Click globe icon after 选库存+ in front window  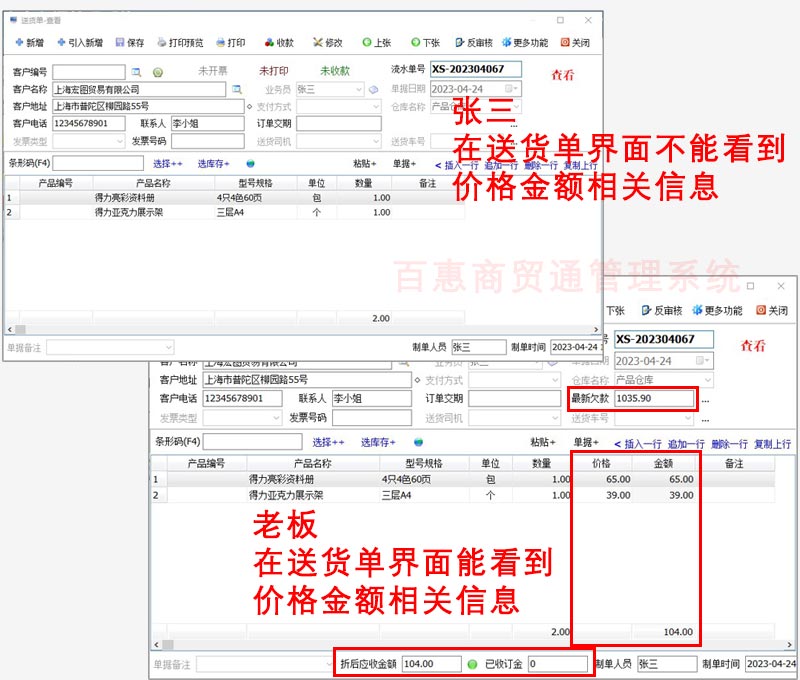(251, 164)
